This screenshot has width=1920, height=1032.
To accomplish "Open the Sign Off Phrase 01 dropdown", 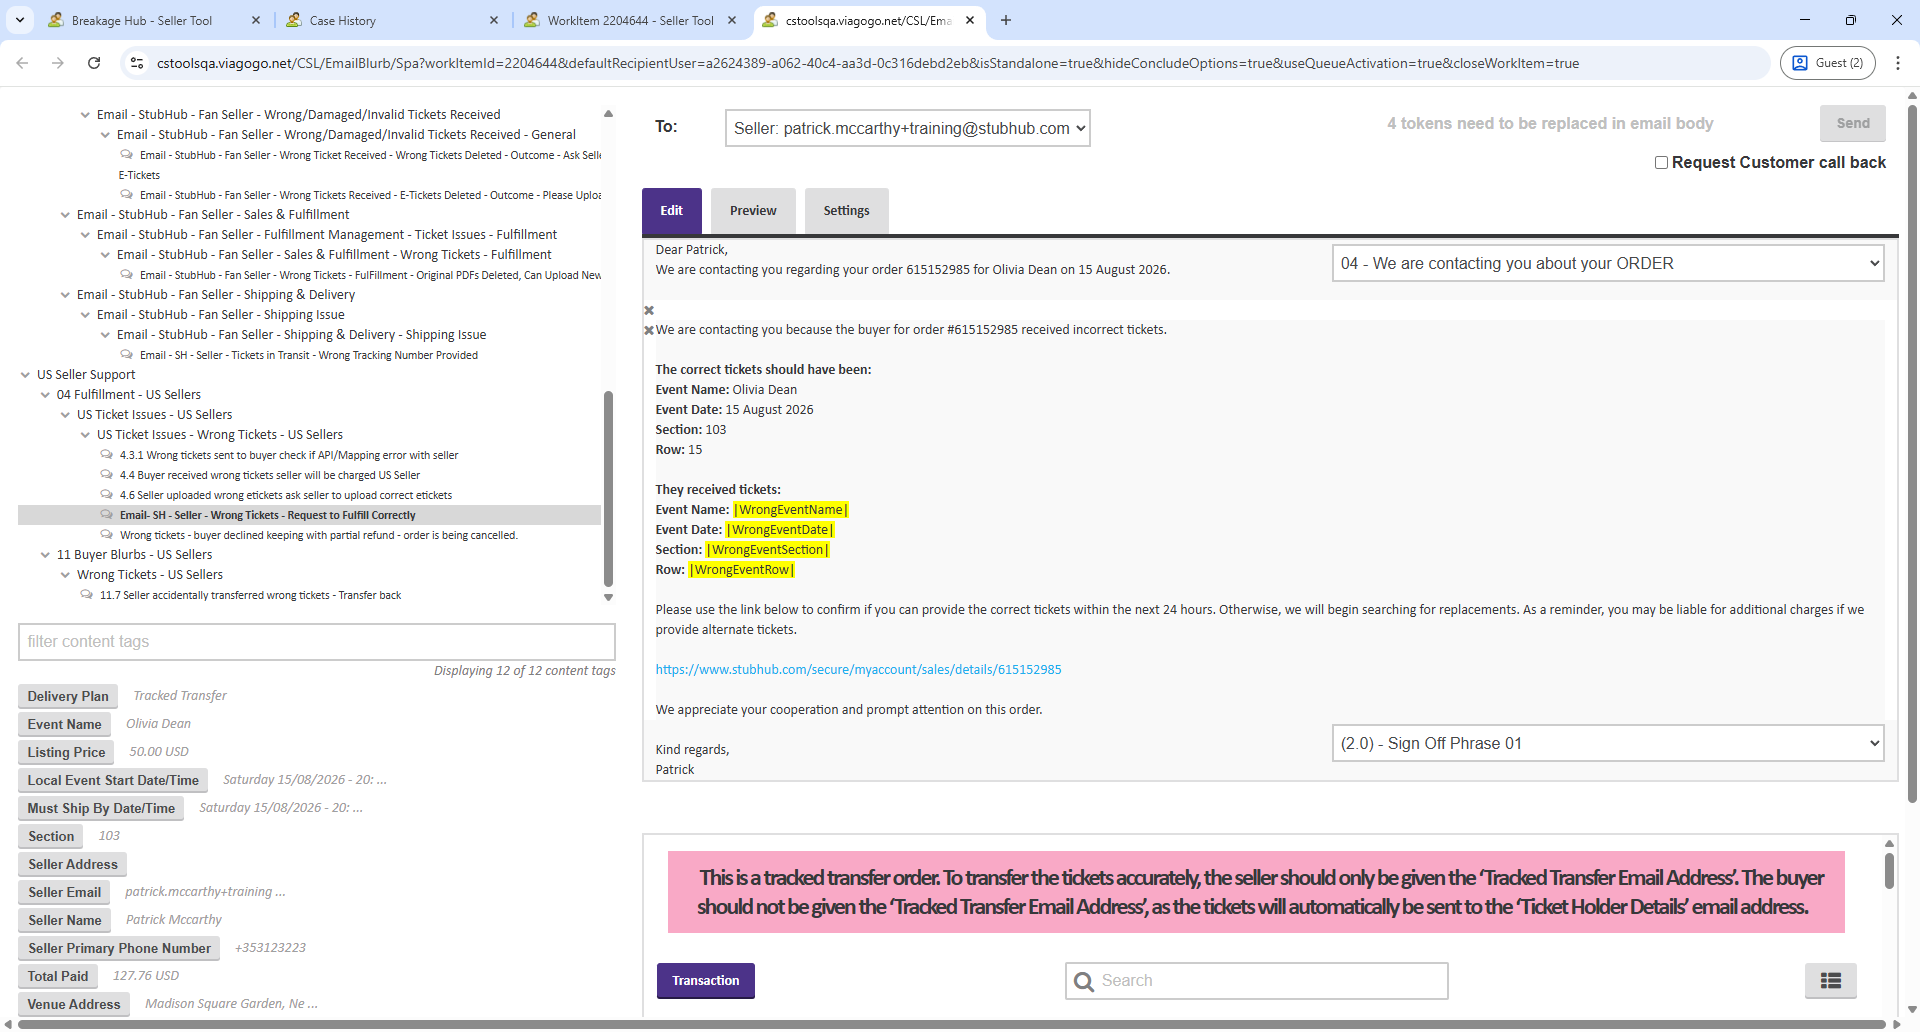I will coord(1607,743).
